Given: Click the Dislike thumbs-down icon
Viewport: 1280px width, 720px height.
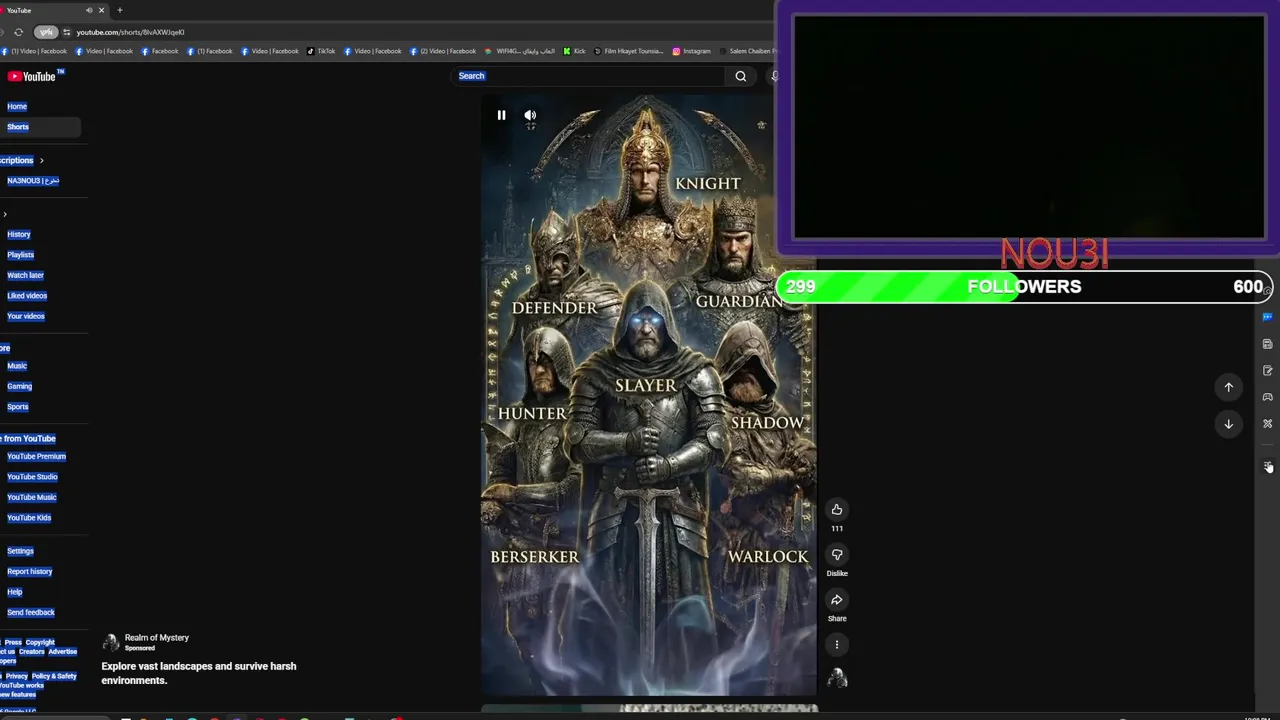Looking at the screenshot, I should [x=837, y=555].
